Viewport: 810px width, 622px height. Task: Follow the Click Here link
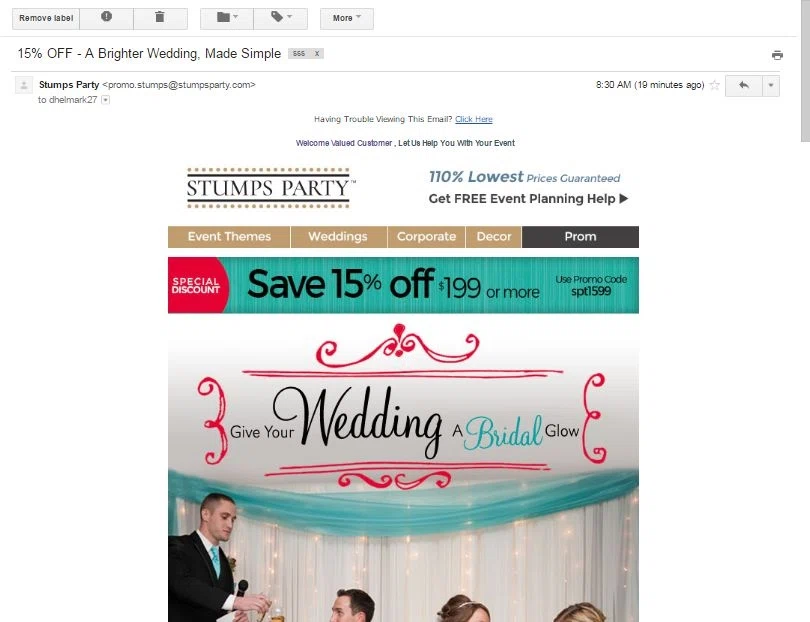[474, 119]
